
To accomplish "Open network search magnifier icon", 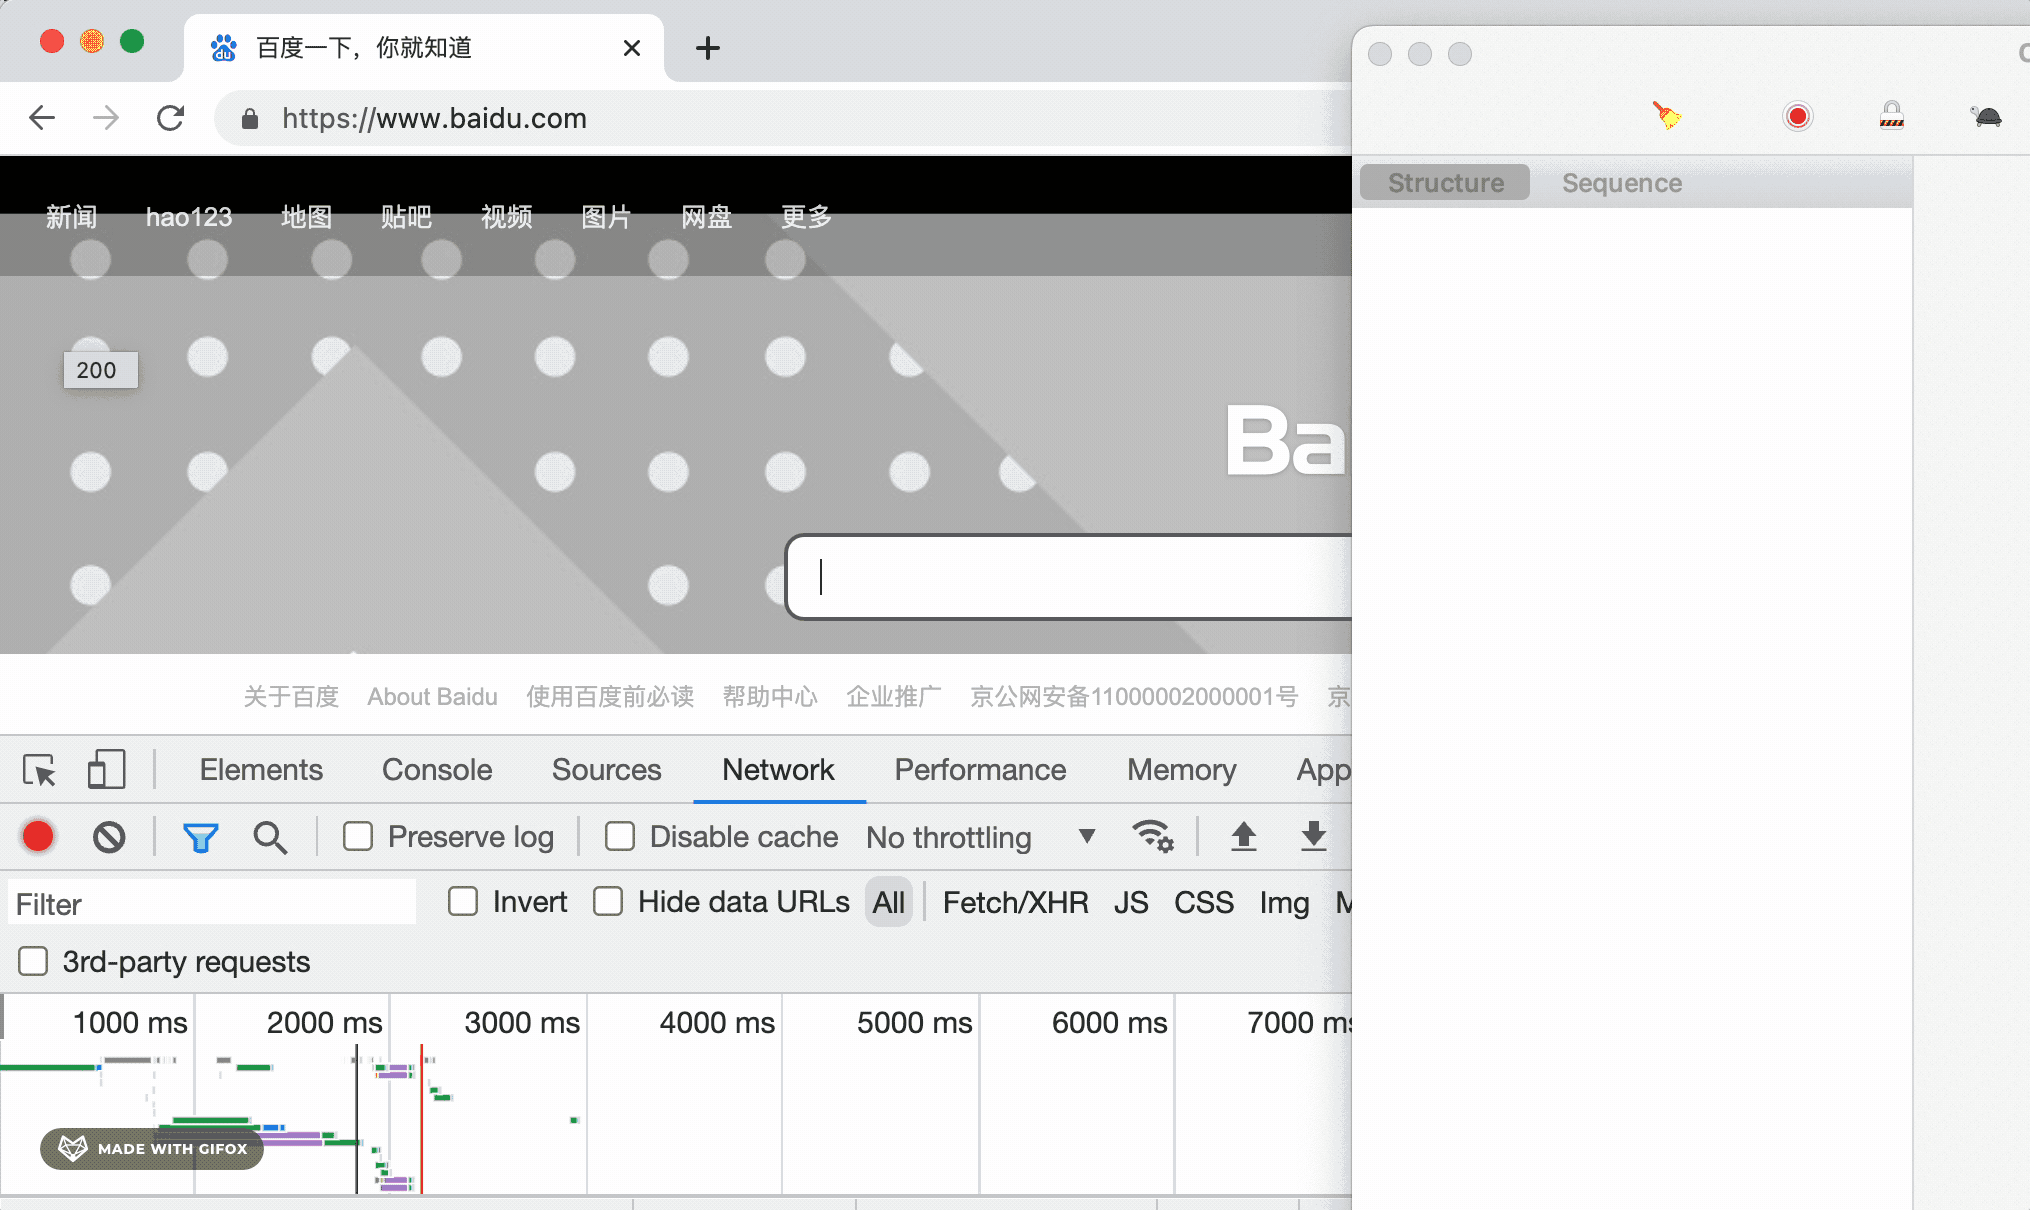I will click(x=269, y=837).
